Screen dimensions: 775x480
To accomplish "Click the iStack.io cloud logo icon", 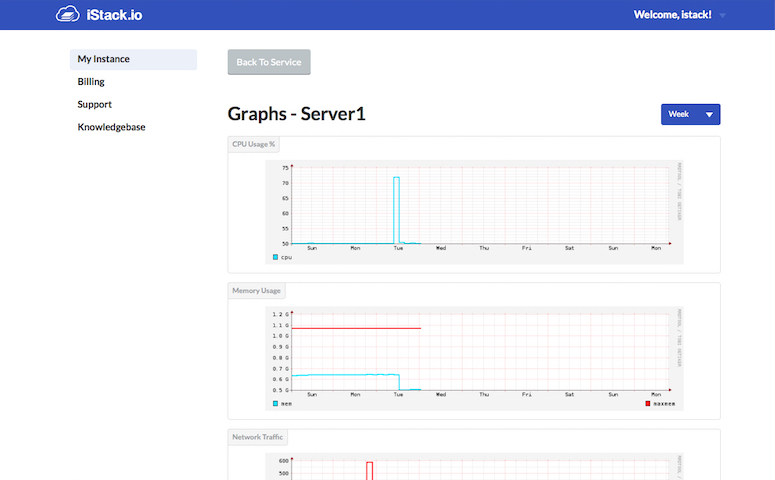I will (68, 14).
